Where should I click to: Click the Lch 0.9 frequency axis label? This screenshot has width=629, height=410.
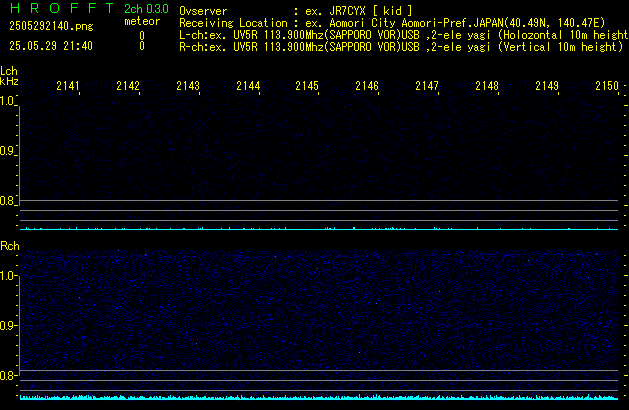[7, 151]
